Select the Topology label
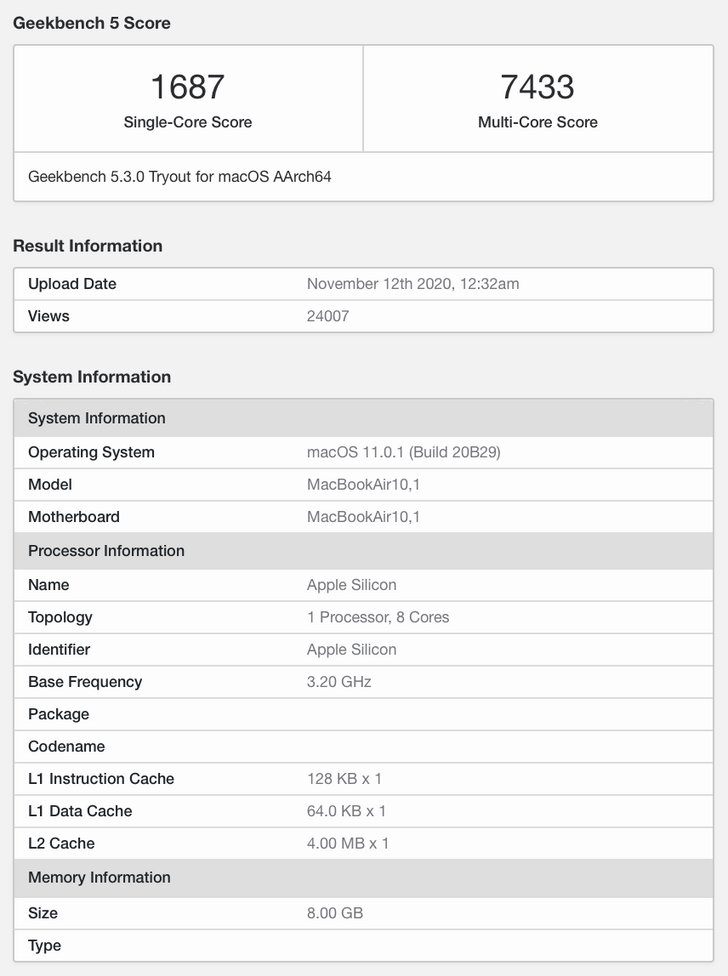Screen dimensions: 728x976 tap(60, 617)
